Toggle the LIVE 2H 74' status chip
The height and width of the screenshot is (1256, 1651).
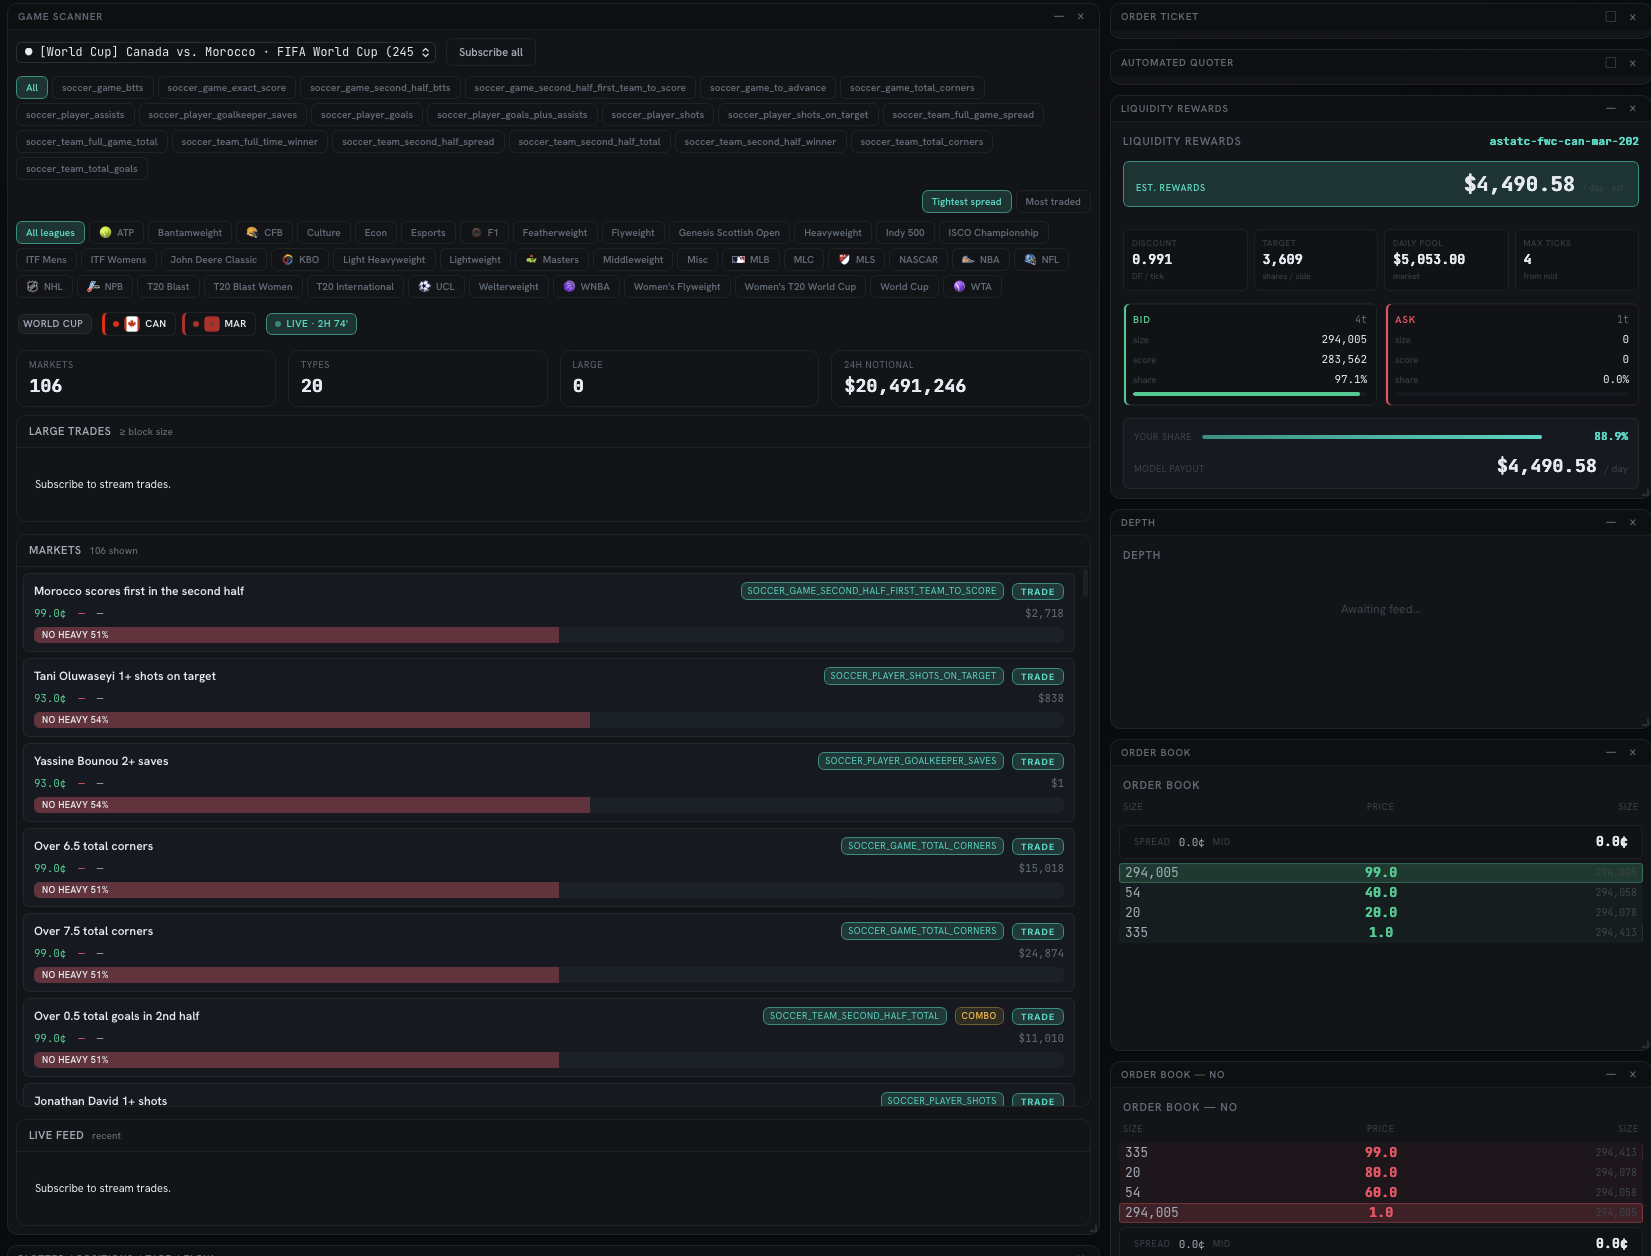pyautogui.click(x=311, y=324)
